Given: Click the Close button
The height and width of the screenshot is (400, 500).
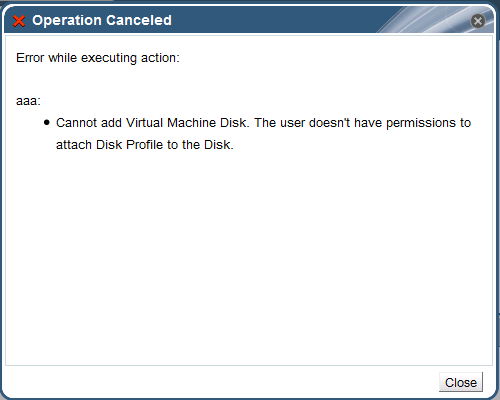Looking at the screenshot, I should coord(461,382).
